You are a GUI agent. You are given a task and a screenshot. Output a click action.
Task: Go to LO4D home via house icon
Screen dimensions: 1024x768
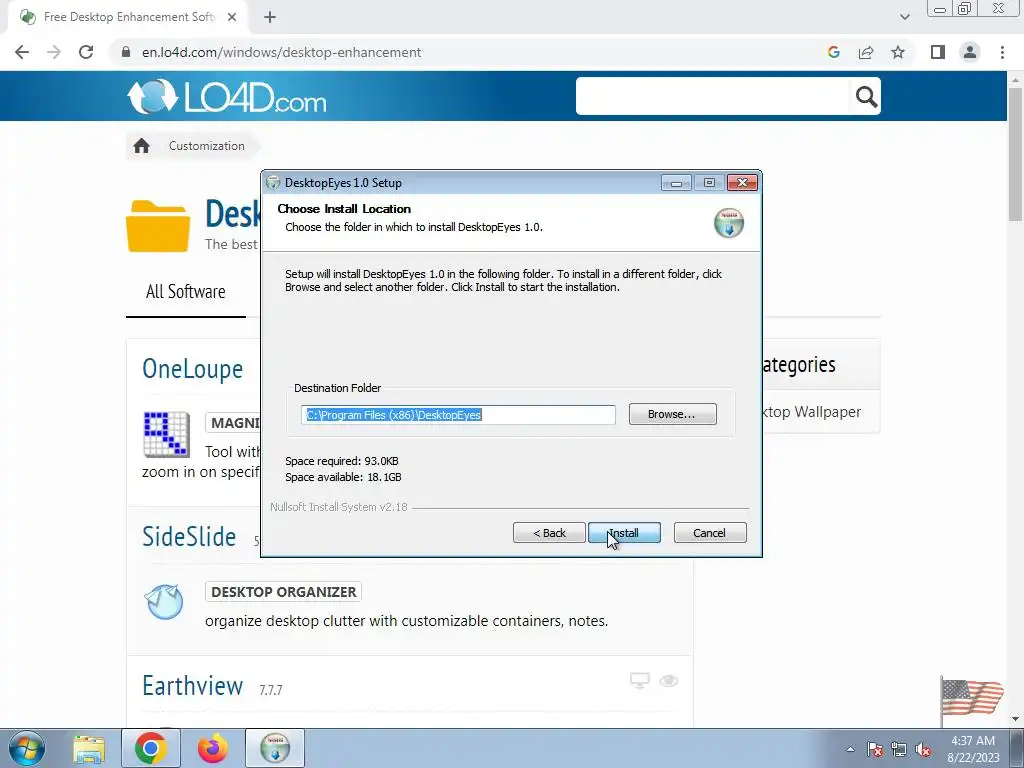pos(142,146)
